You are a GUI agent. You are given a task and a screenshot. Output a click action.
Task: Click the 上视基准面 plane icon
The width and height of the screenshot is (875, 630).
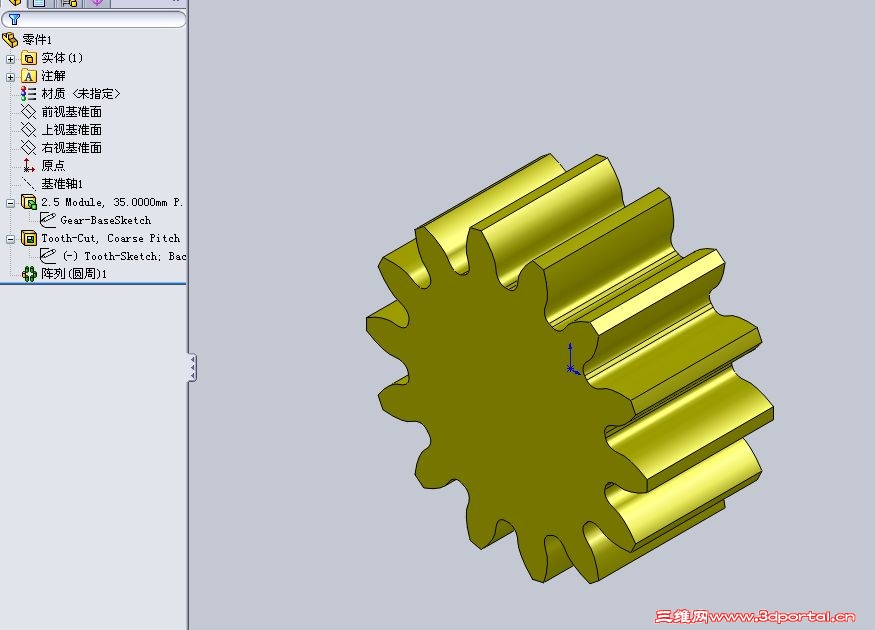tap(28, 129)
